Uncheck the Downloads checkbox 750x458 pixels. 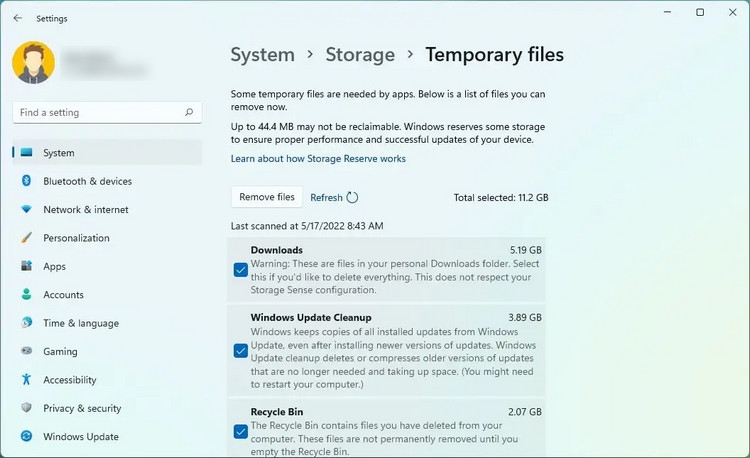pyautogui.click(x=241, y=270)
